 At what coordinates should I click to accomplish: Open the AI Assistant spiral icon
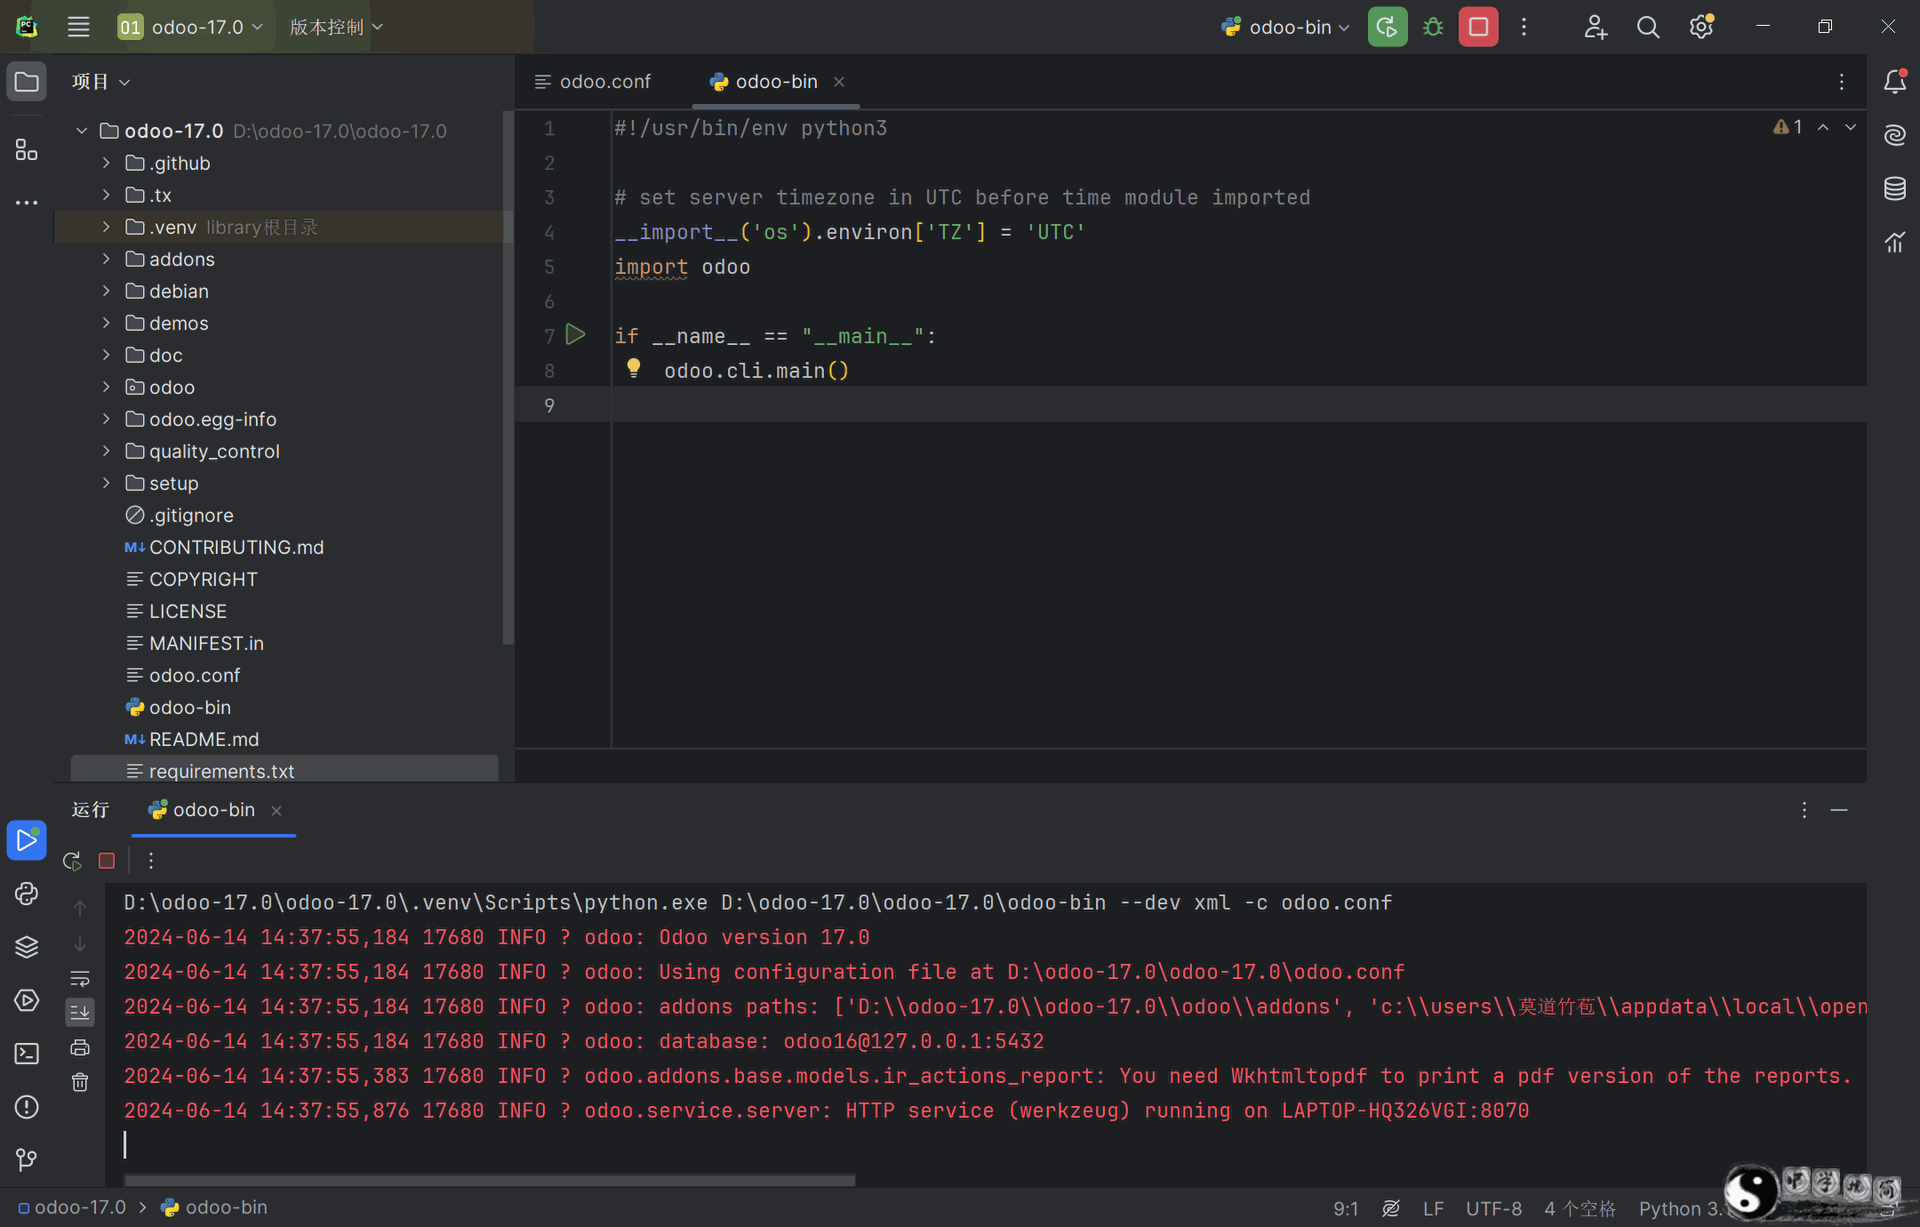(1895, 135)
